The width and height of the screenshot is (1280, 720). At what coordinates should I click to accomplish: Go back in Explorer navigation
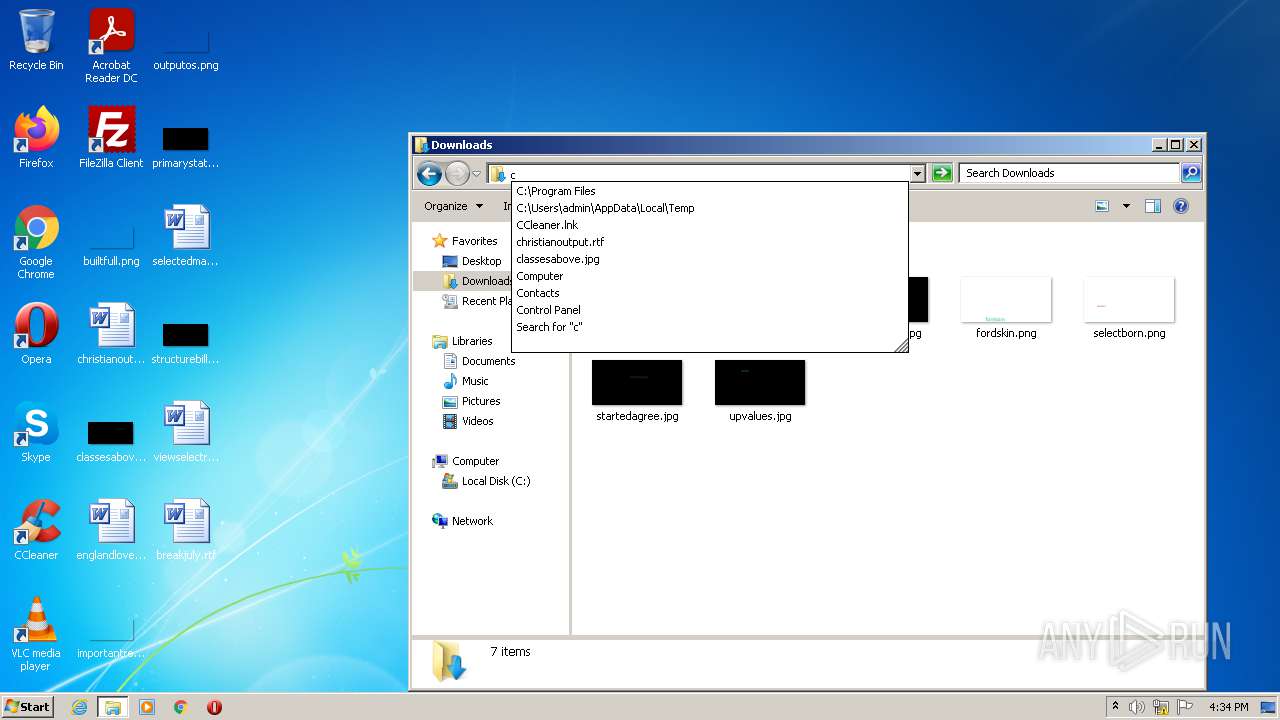click(429, 174)
